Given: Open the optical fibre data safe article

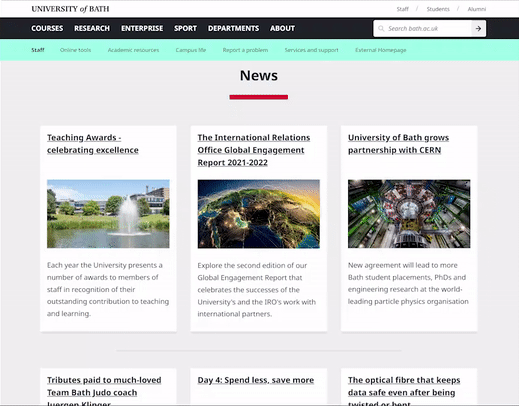Looking at the screenshot, I should tap(404, 392).
